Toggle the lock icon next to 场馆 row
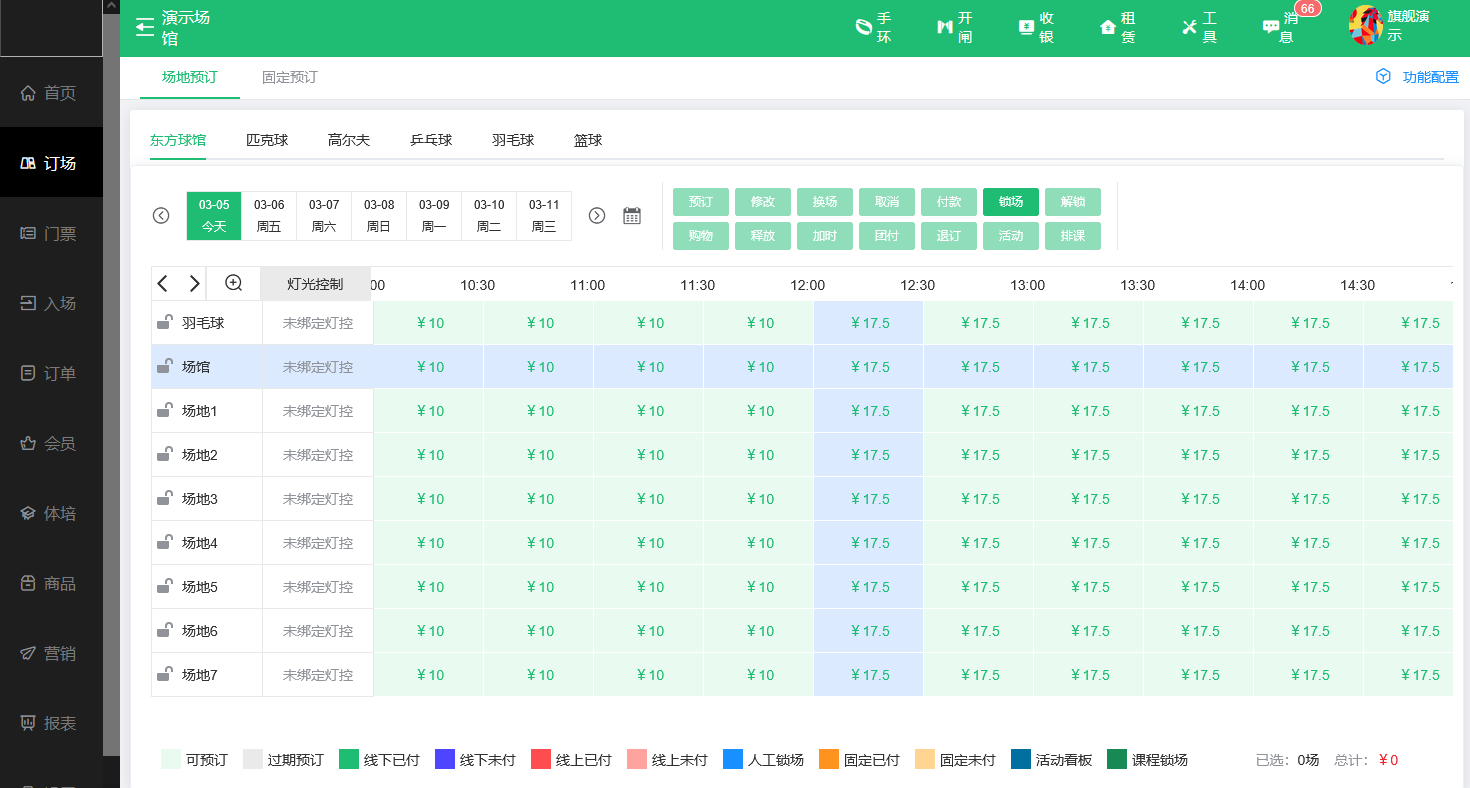The height and width of the screenshot is (788, 1470). [164, 366]
